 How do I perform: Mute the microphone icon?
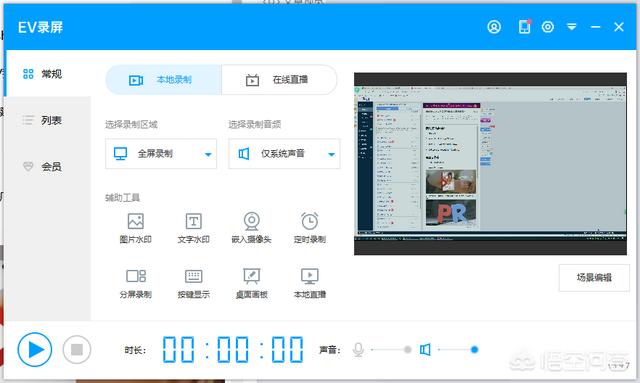pyautogui.click(x=358, y=350)
